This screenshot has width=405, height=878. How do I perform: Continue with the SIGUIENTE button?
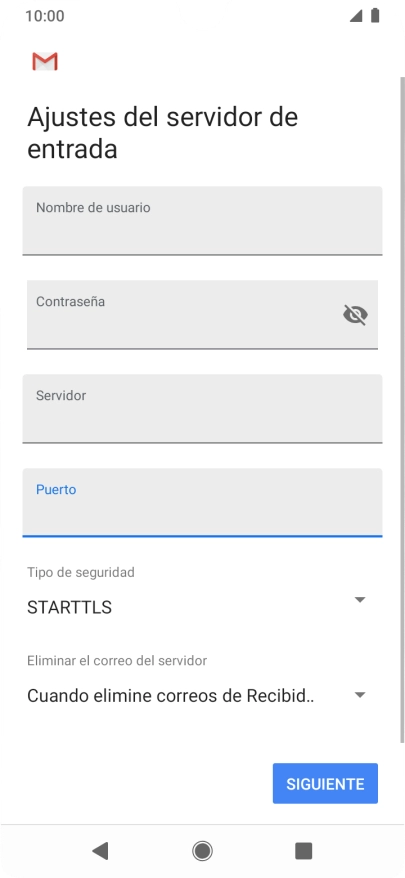(325, 783)
